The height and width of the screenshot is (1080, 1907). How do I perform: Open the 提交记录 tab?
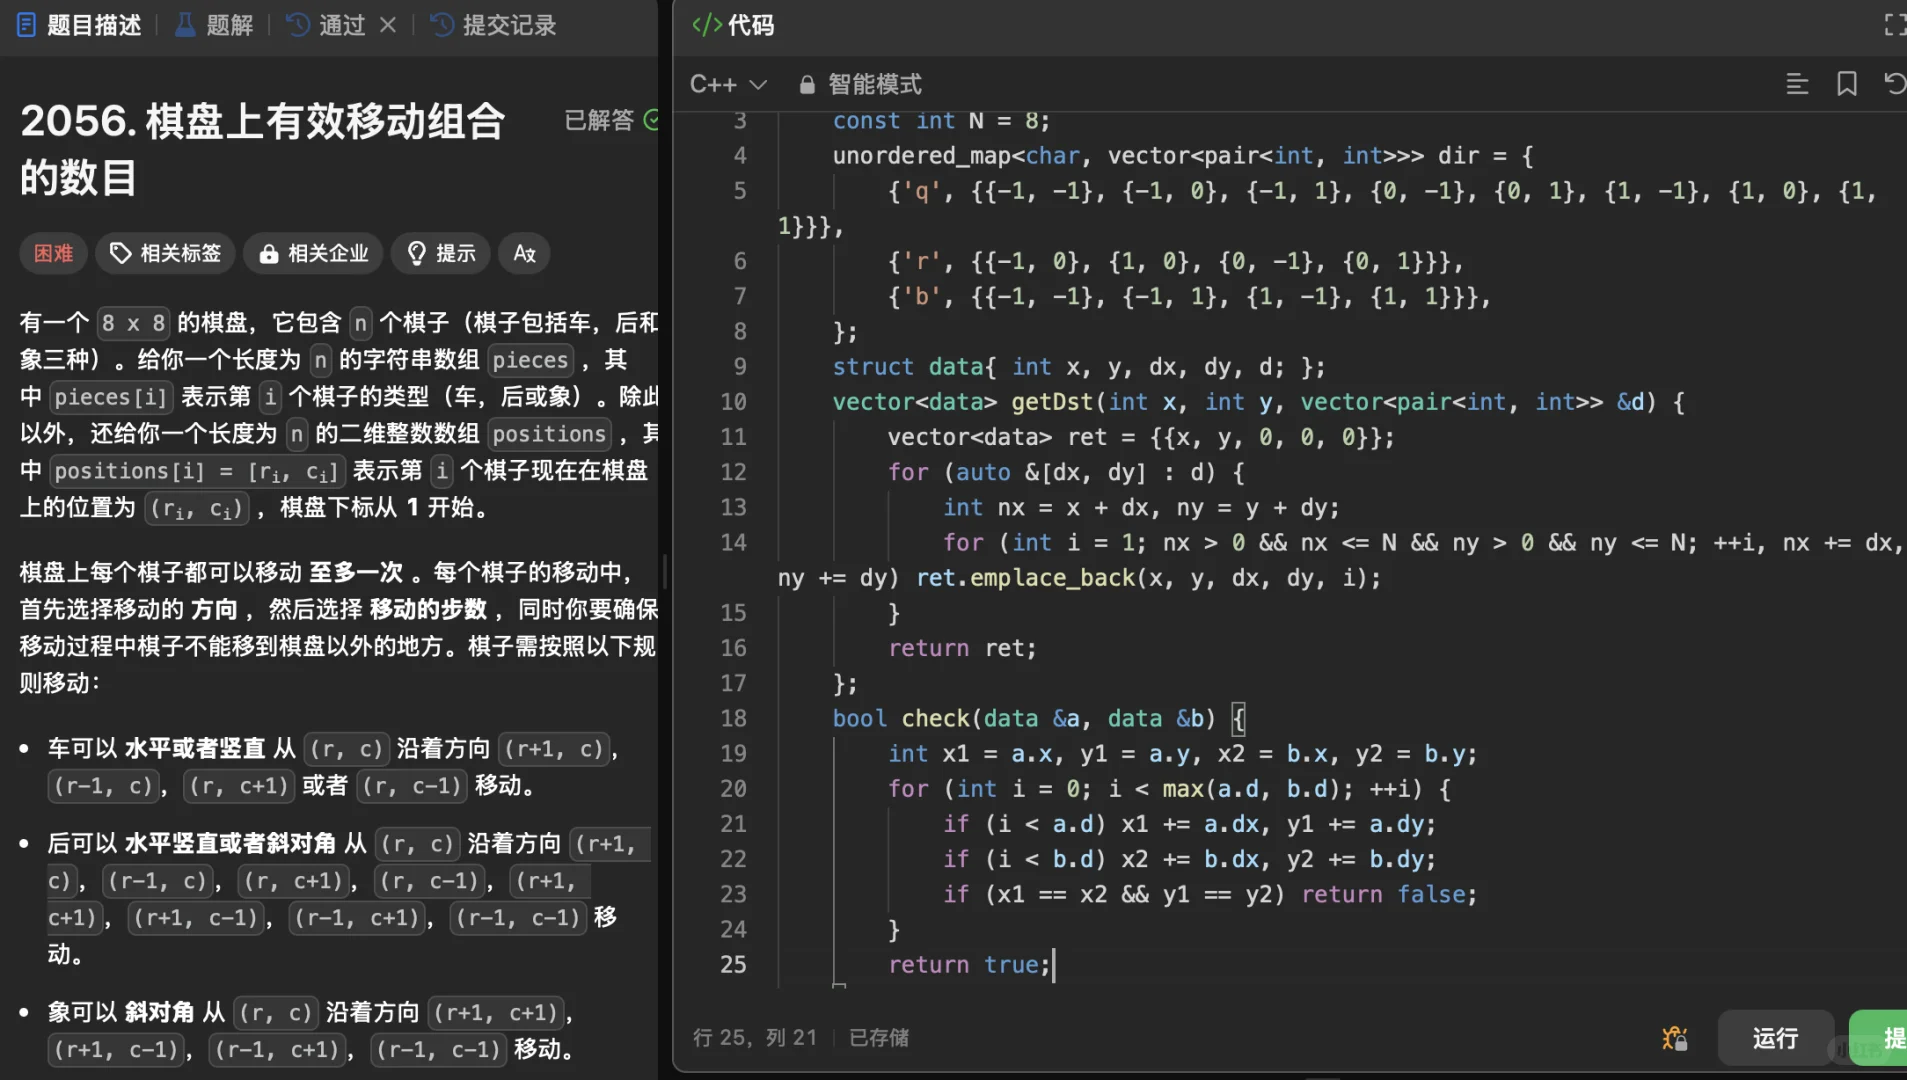[493, 25]
